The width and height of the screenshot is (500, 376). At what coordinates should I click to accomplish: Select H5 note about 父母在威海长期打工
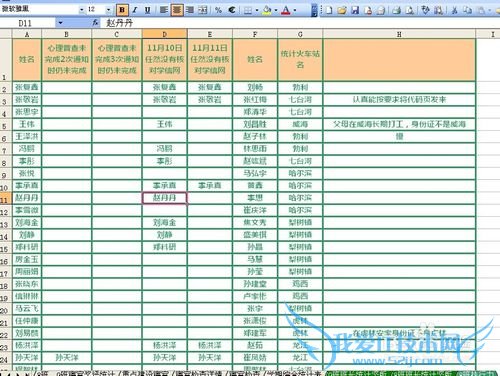[399, 124]
